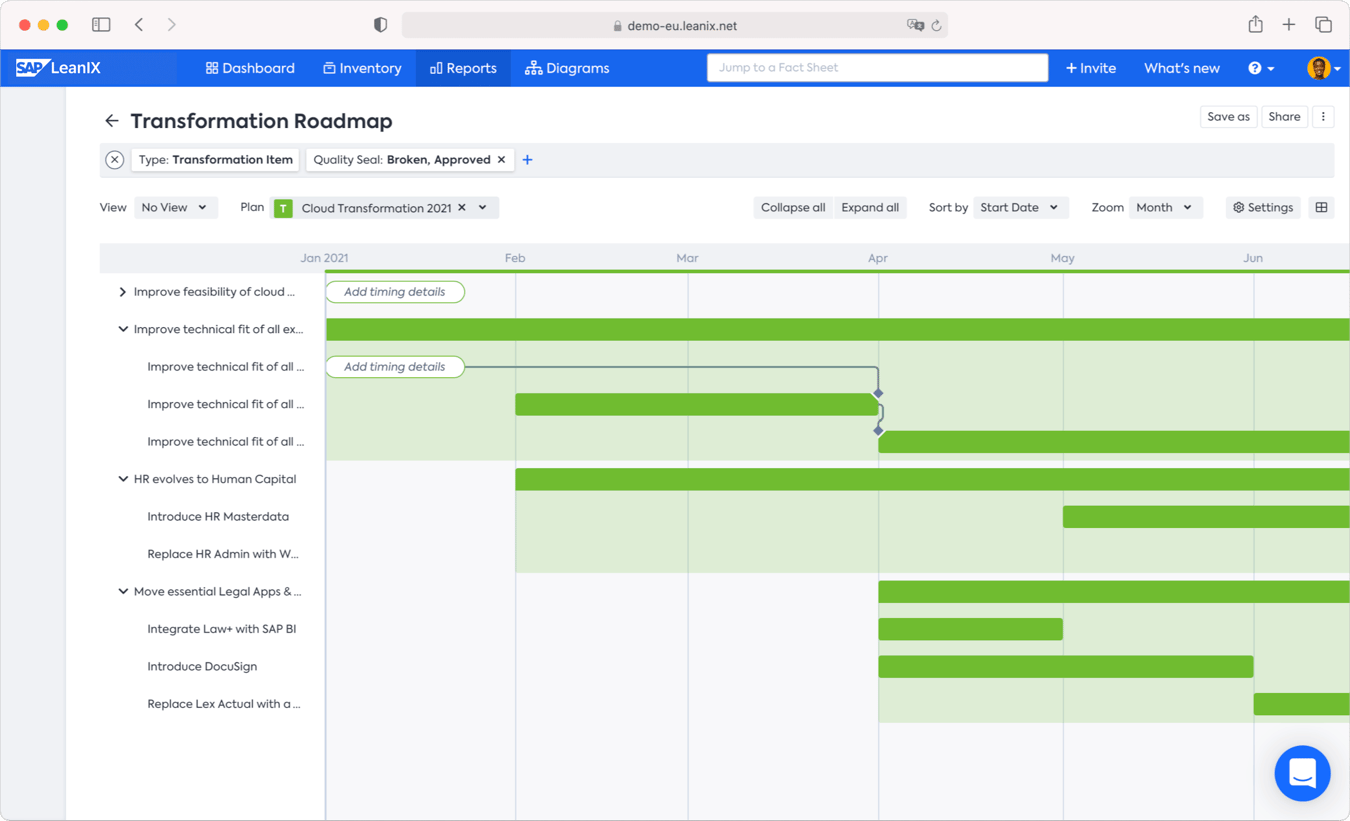Add a new filter with plus icon
1350x821 pixels.
point(527,160)
